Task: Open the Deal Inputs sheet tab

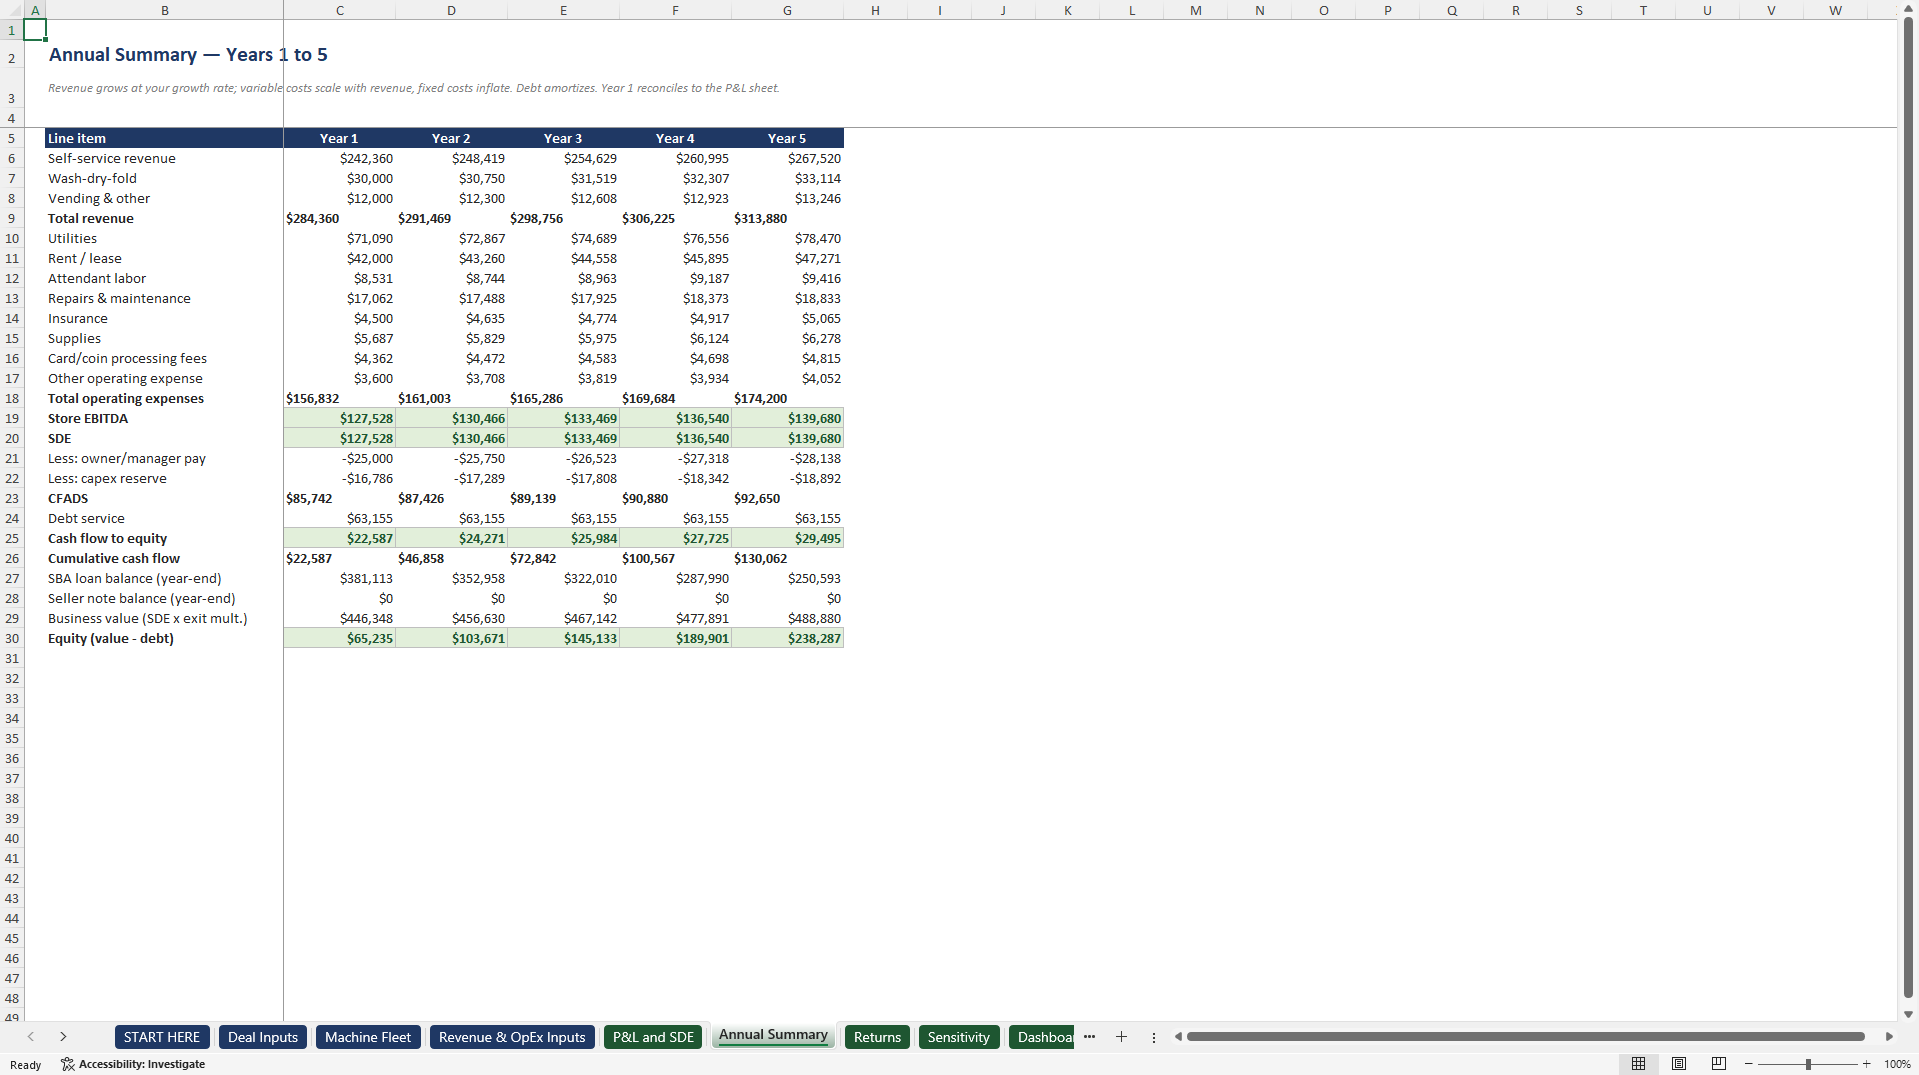Action: (263, 1037)
